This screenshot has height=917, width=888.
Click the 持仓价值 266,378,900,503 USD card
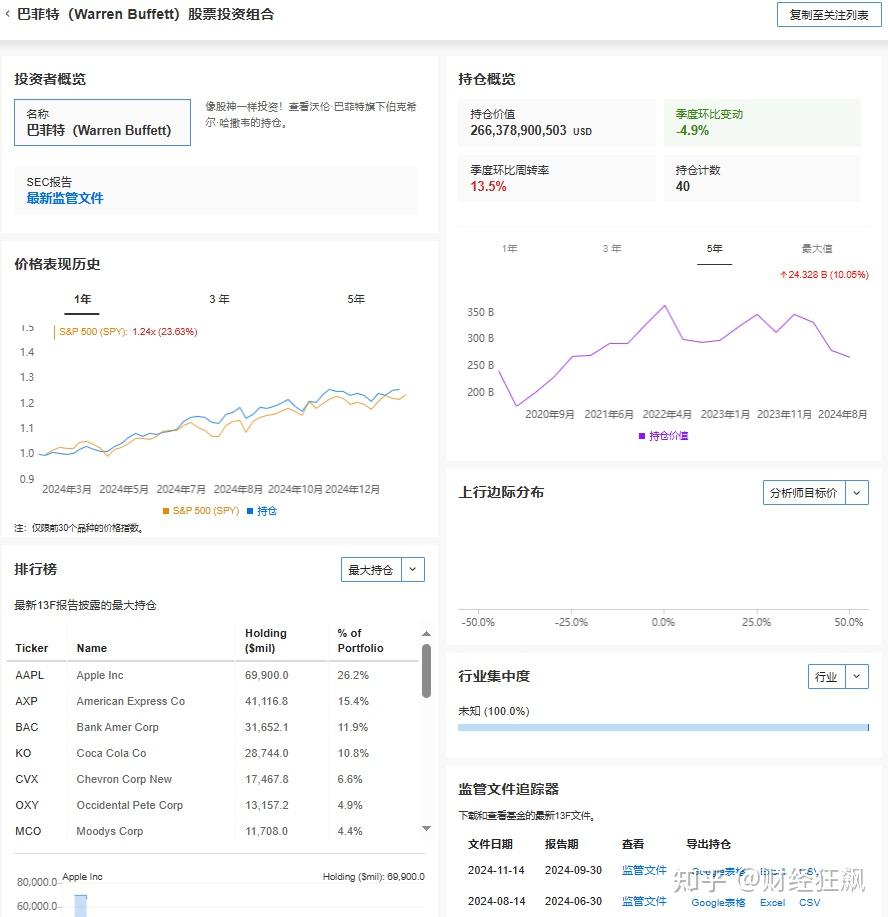pyautogui.click(x=557, y=122)
